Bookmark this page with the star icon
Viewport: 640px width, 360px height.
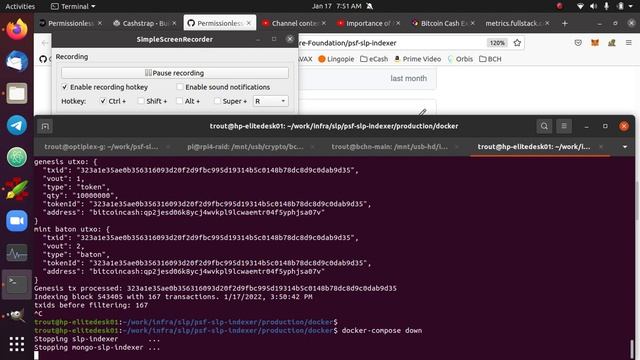coord(517,43)
